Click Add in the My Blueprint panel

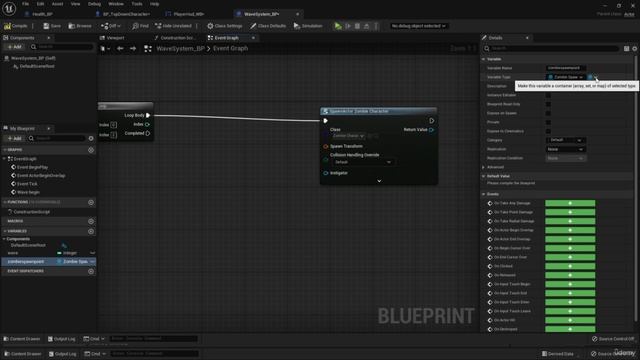14,138
